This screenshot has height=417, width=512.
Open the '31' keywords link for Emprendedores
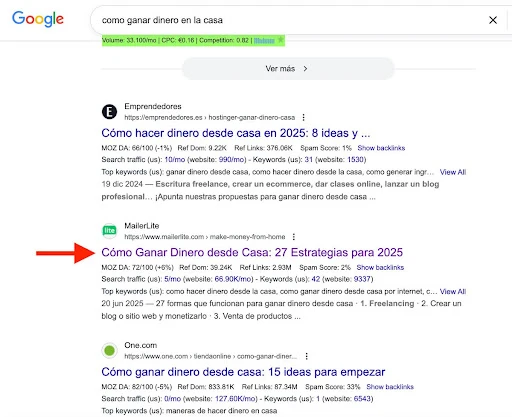tap(309, 160)
